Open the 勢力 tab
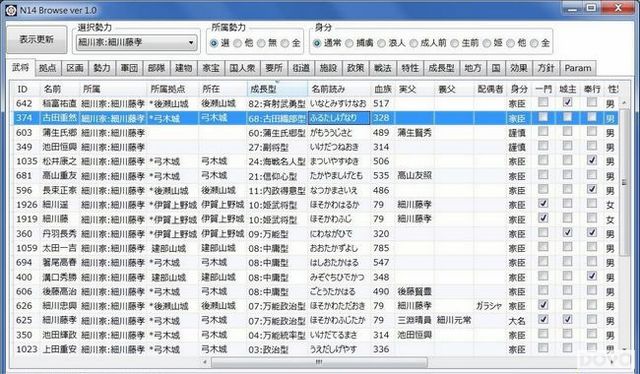This screenshot has width=640, height=374. tap(102, 68)
